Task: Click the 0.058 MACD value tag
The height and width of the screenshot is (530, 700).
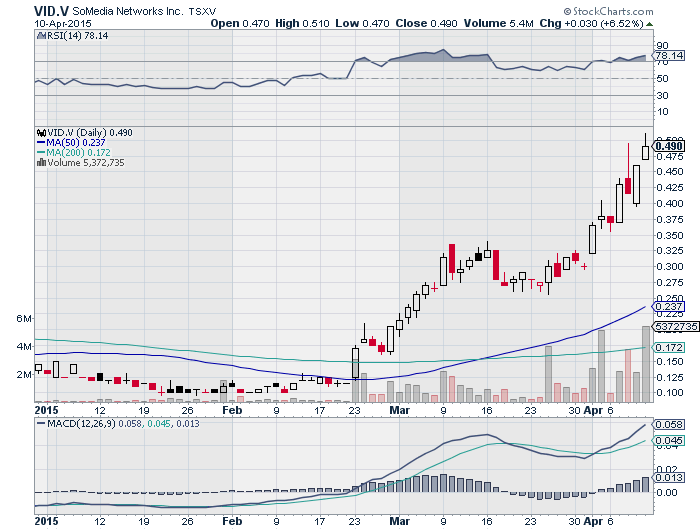Action: coord(667,425)
